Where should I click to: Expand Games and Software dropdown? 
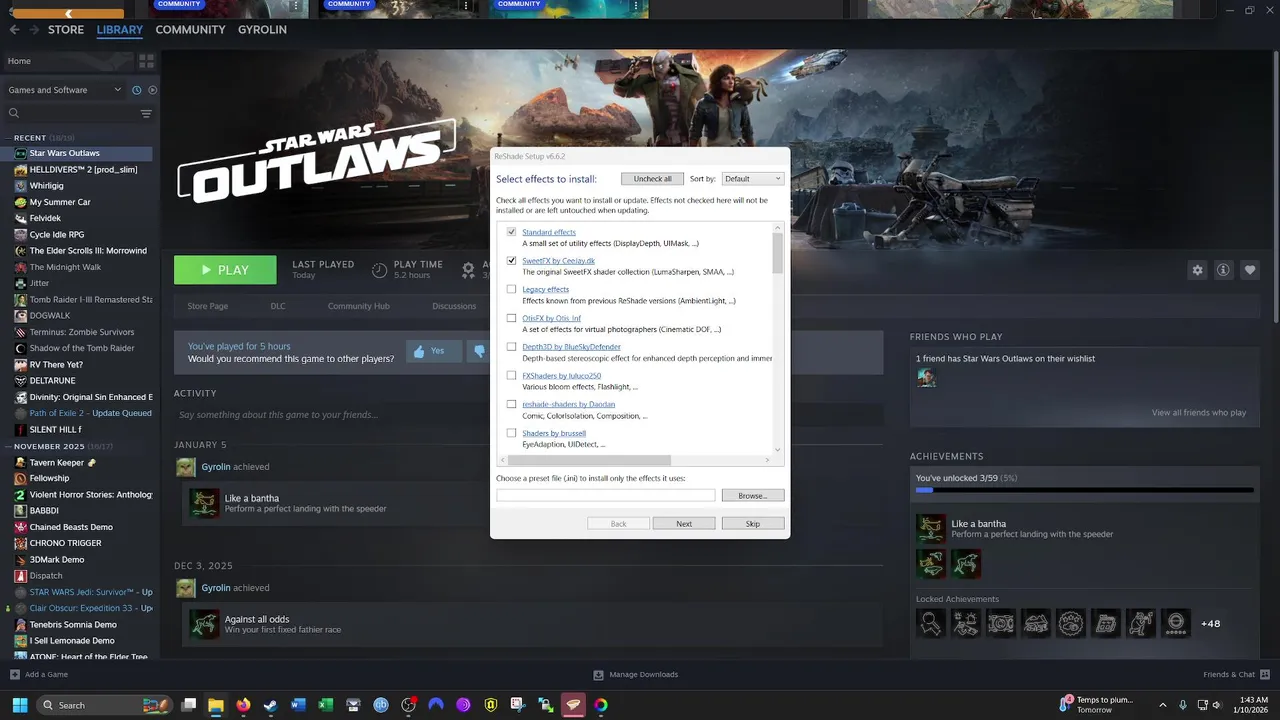pyautogui.click(x=65, y=90)
